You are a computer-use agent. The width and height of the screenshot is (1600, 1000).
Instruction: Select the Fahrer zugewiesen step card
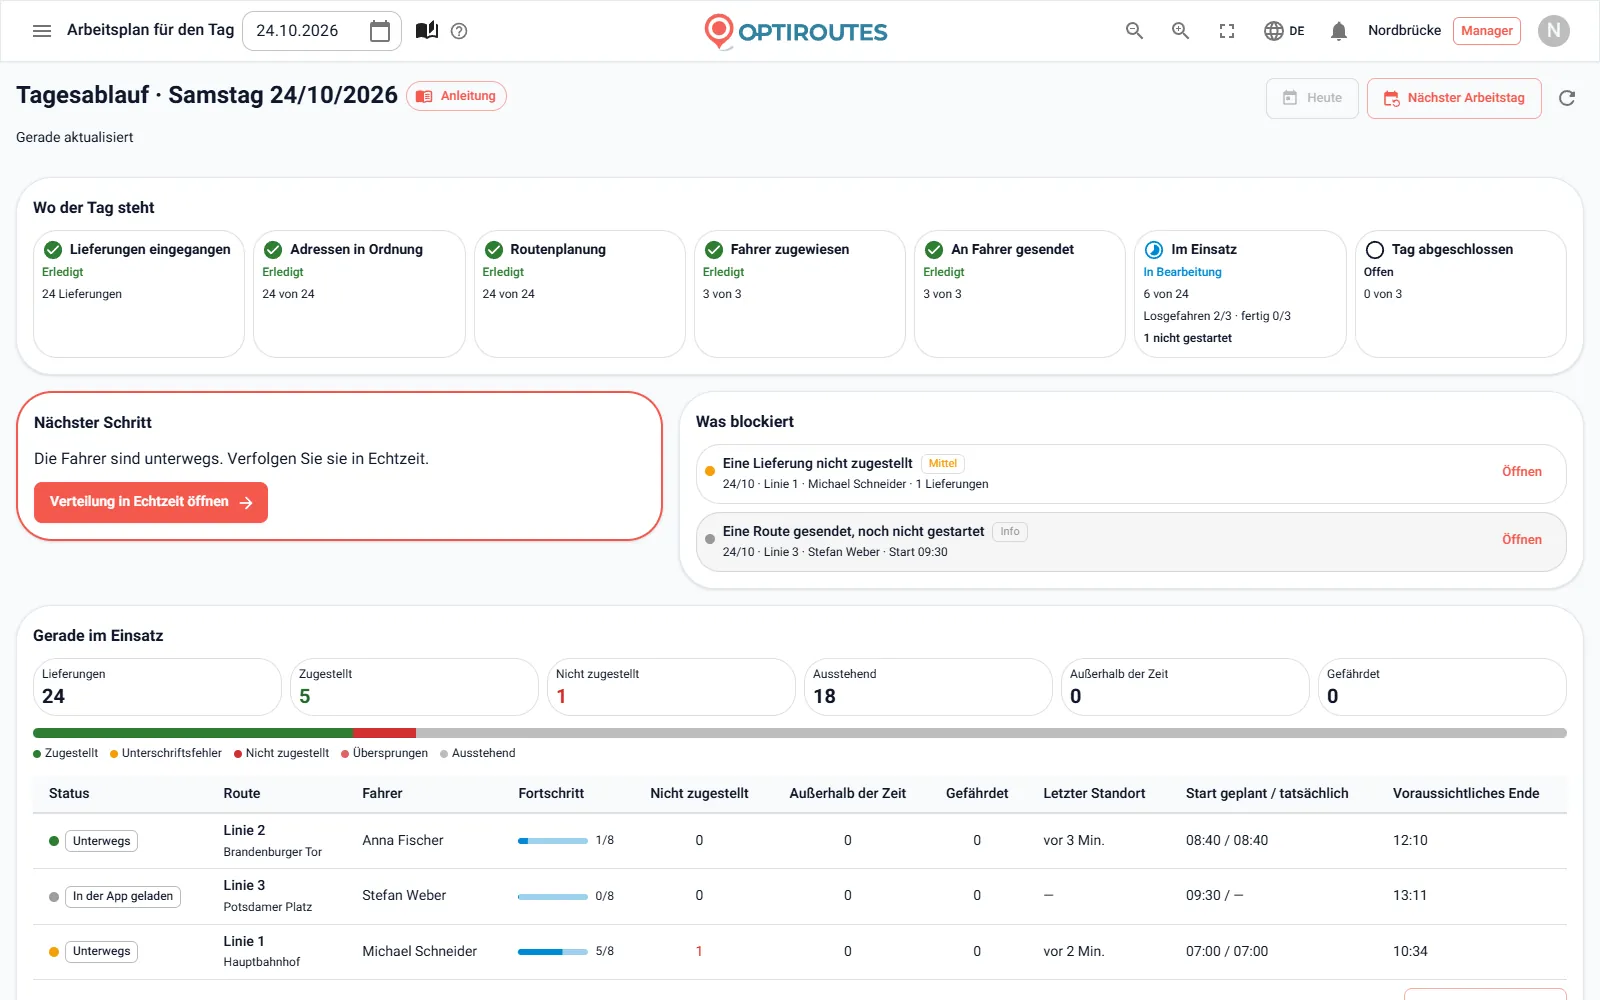tap(800, 294)
